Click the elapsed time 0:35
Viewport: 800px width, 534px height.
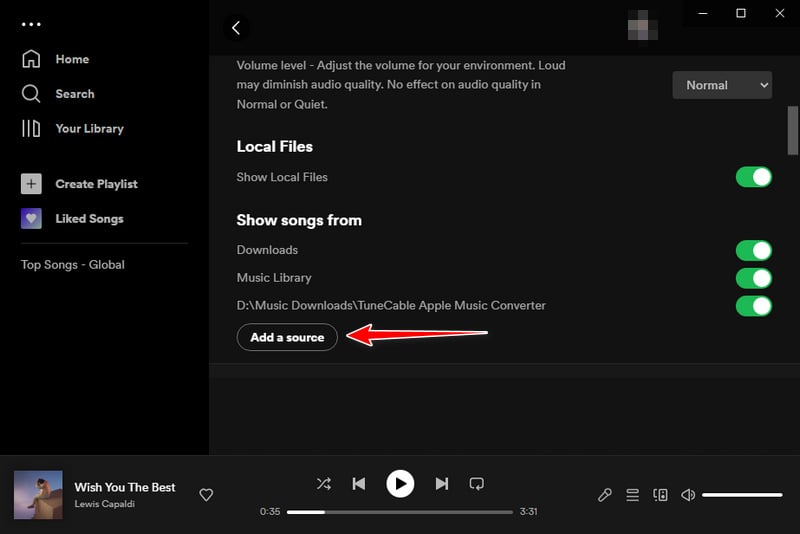pos(270,512)
